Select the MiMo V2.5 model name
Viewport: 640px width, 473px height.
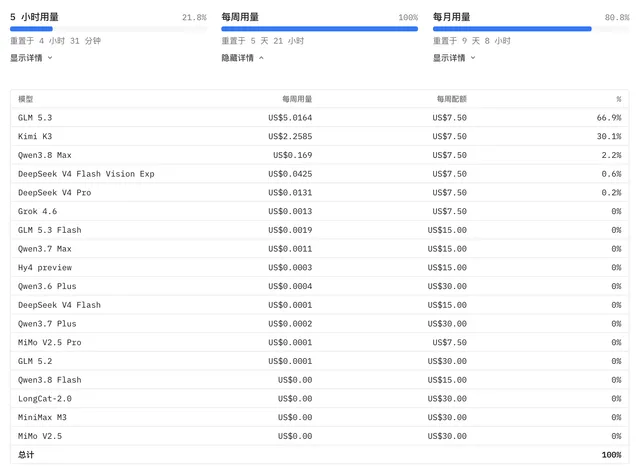pyautogui.click(x=40, y=436)
